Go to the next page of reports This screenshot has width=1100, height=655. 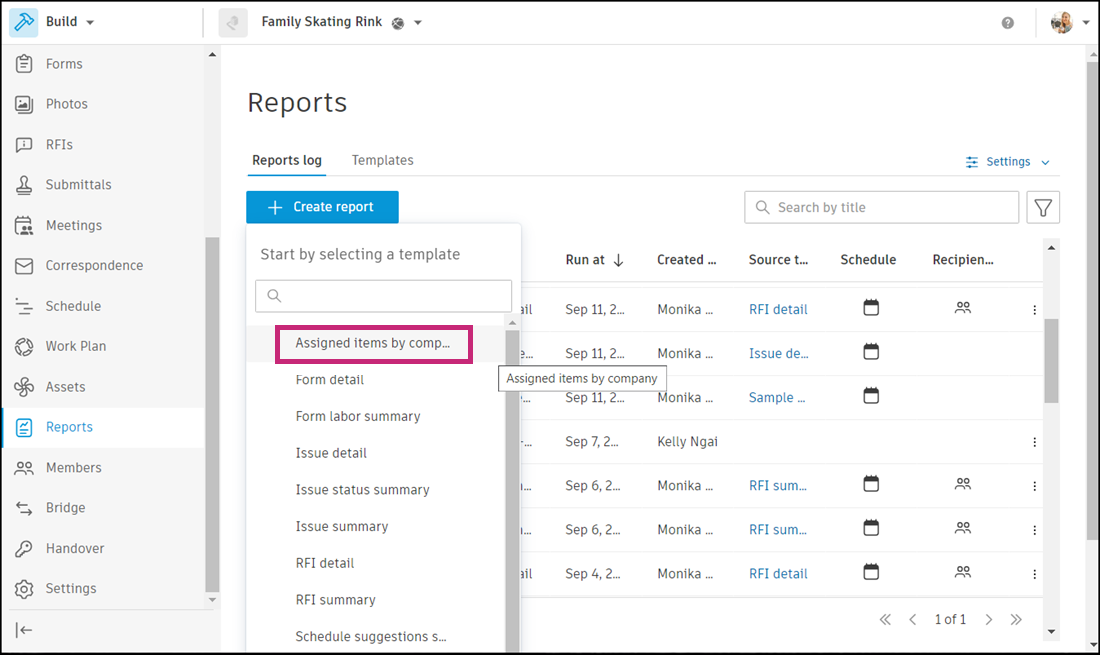[x=989, y=620]
